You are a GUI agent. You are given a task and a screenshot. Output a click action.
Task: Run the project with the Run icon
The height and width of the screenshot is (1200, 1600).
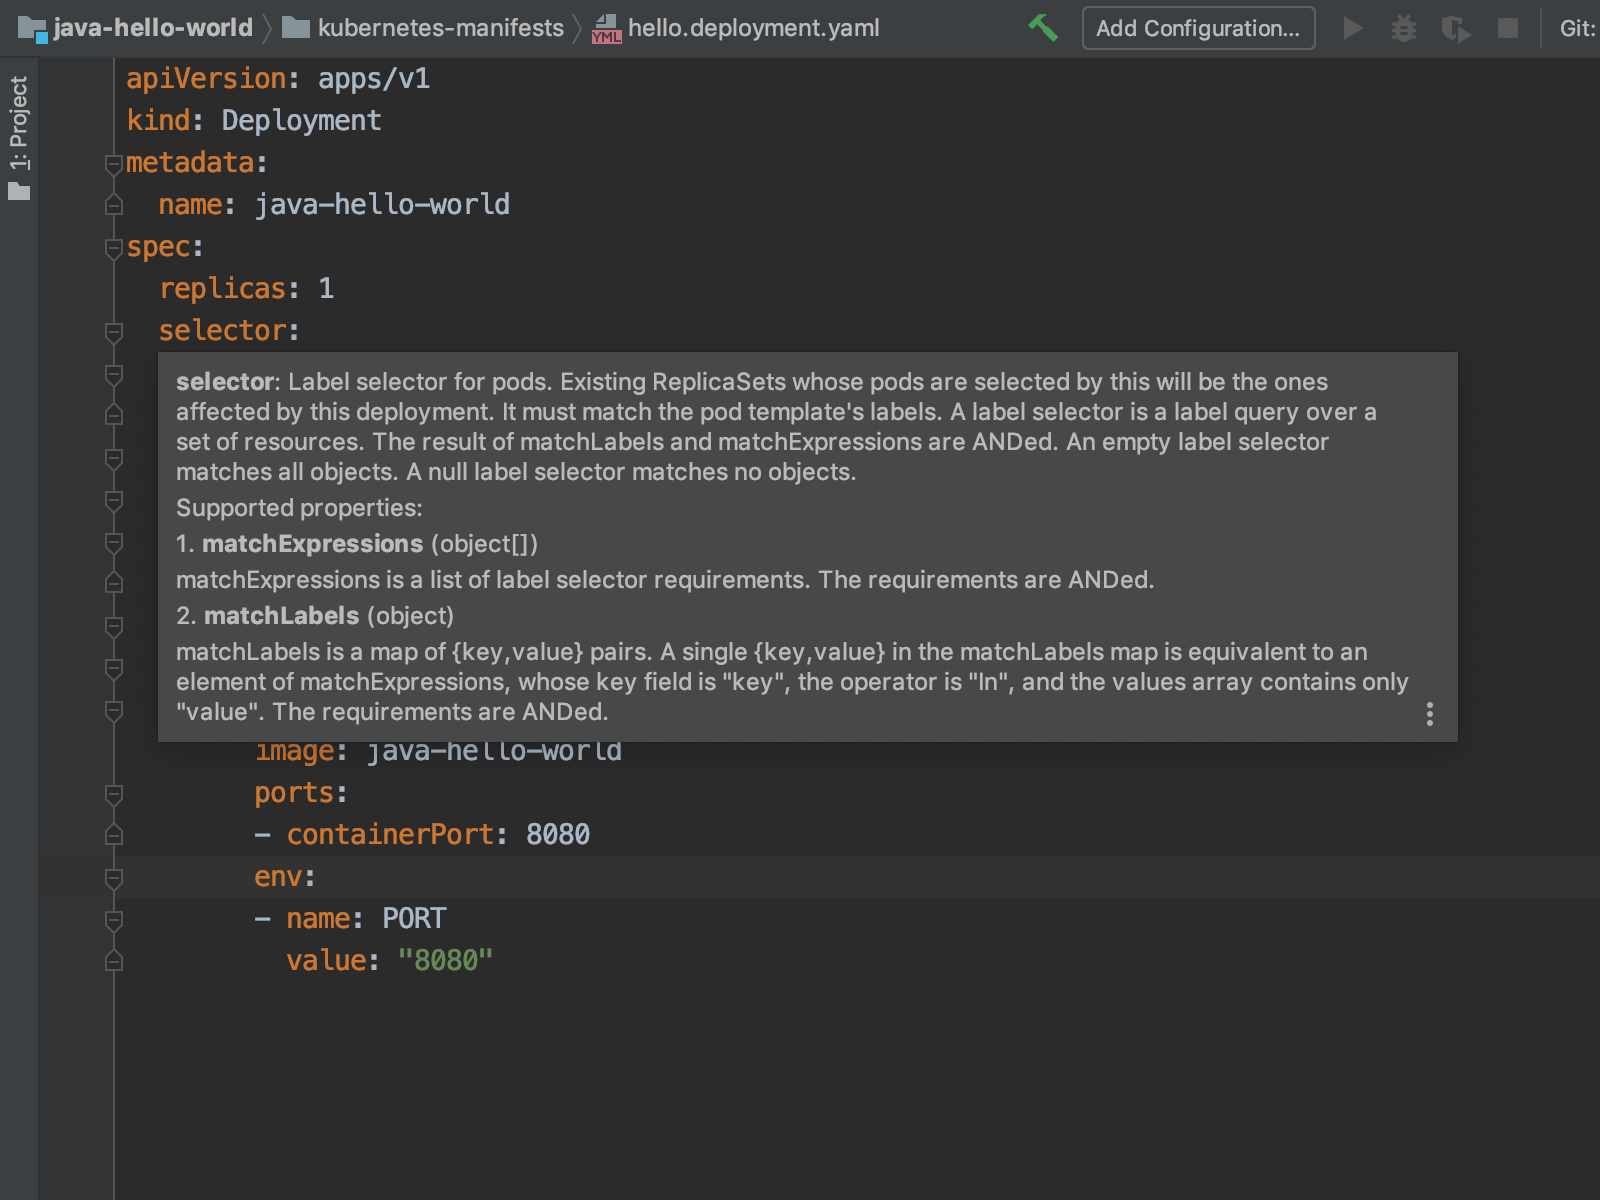[x=1353, y=28]
